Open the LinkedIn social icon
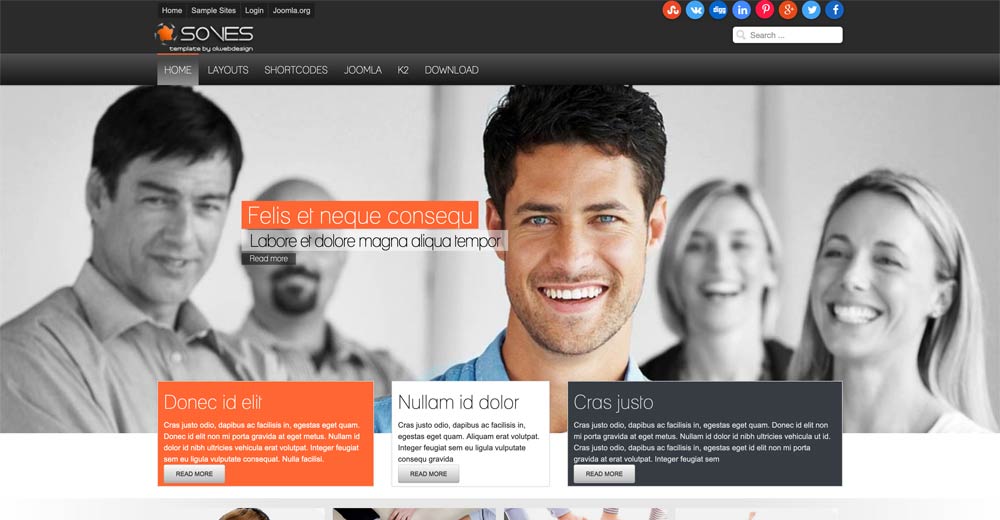Viewport: 1000px width, 520px height. pos(742,10)
